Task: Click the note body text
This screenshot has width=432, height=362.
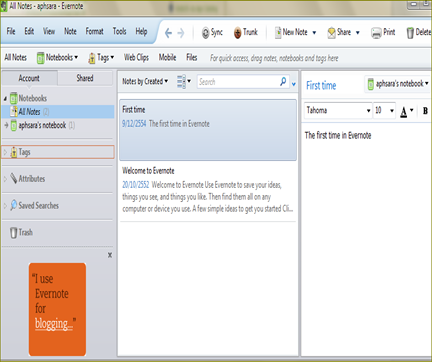Action: pyautogui.click(x=338, y=135)
